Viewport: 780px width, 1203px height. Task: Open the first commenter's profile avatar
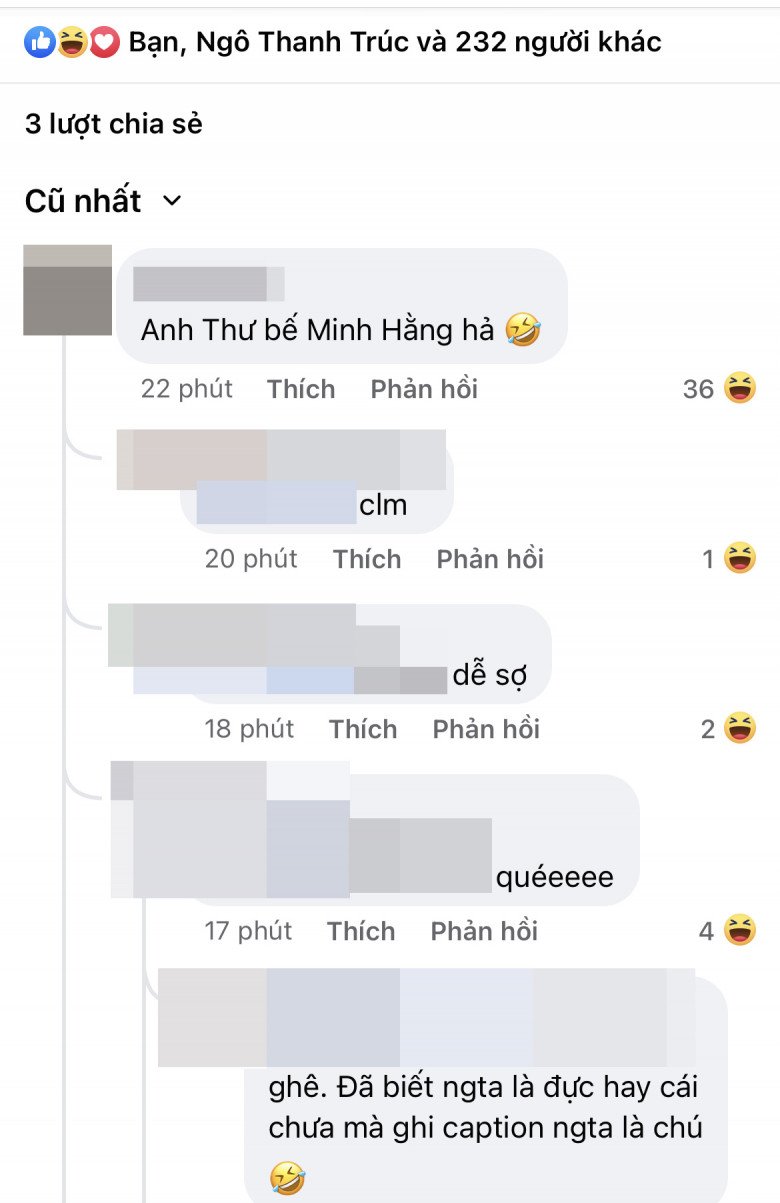[67, 290]
